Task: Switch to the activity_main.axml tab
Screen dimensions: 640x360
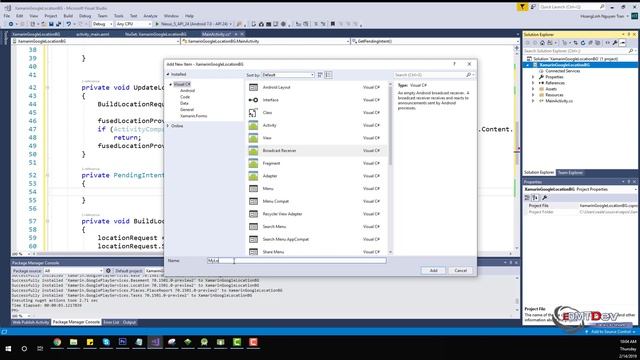Action: click(93, 34)
